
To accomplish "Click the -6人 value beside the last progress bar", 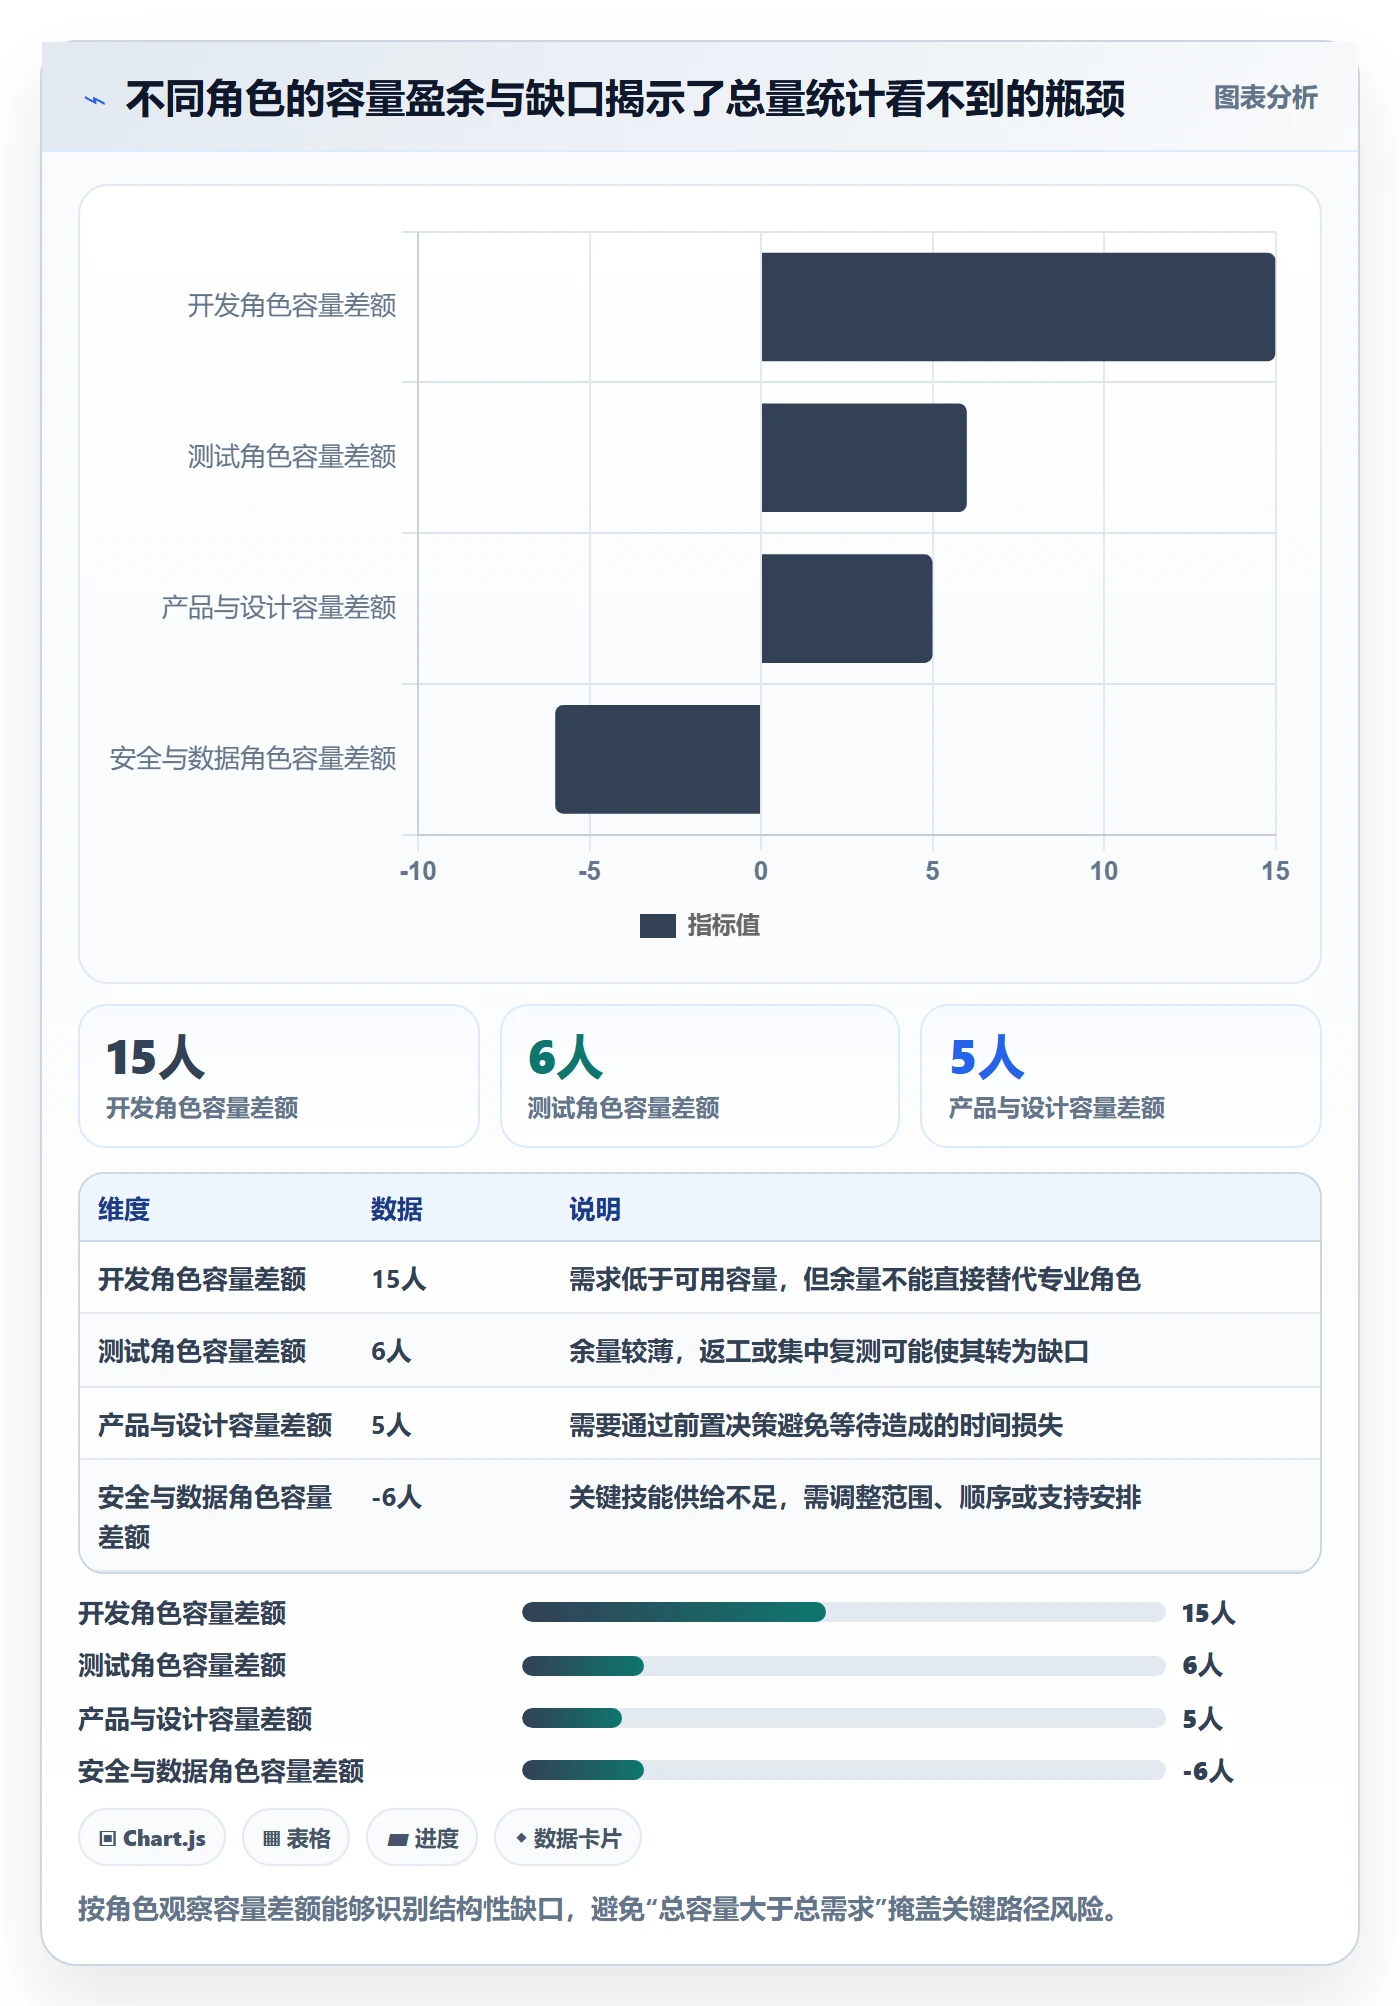I will pos(1208,1771).
